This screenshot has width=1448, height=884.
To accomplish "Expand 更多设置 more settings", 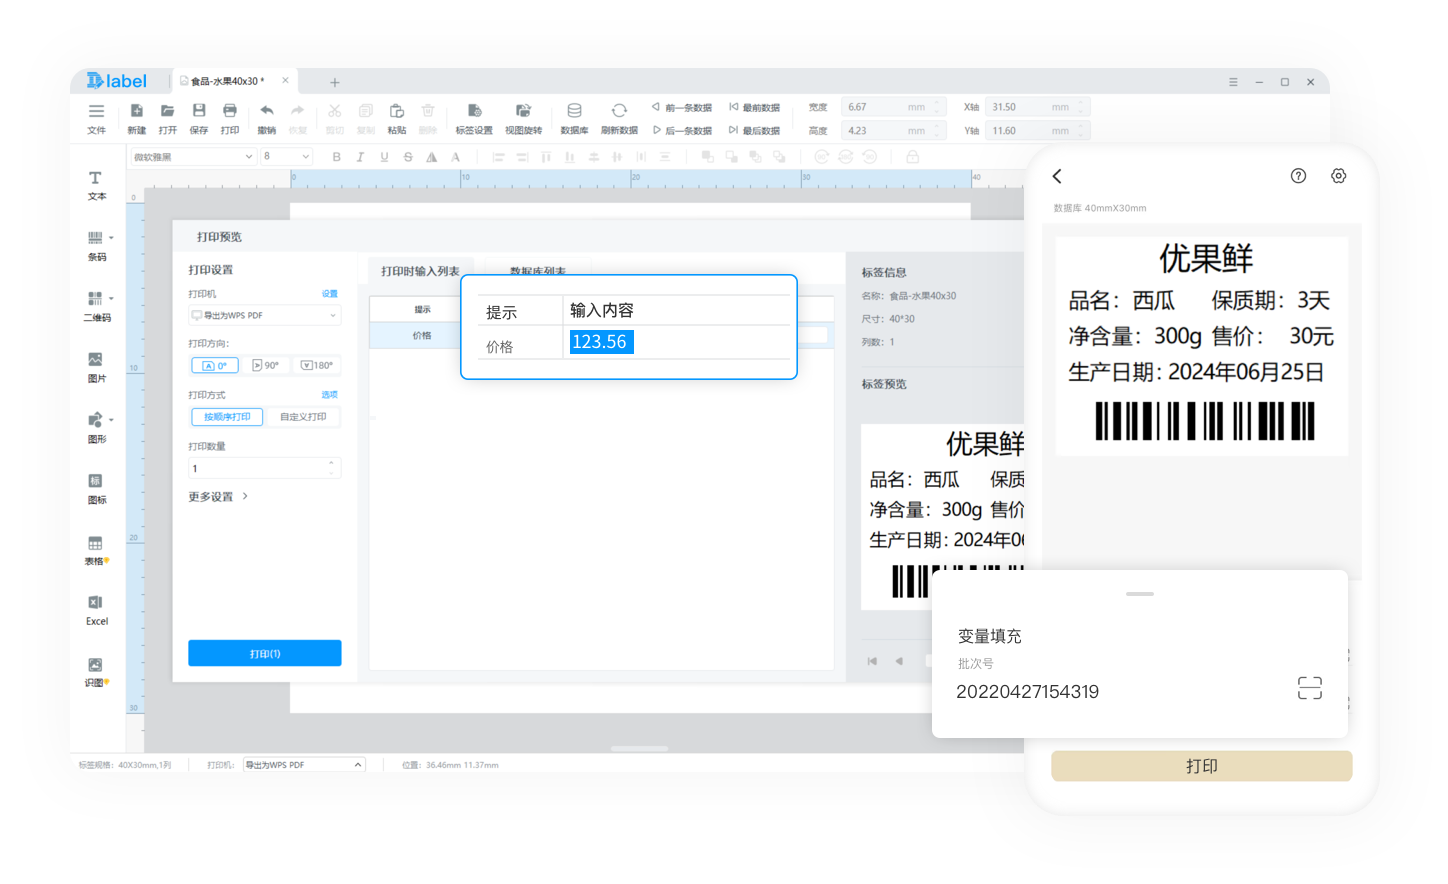I will point(218,497).
